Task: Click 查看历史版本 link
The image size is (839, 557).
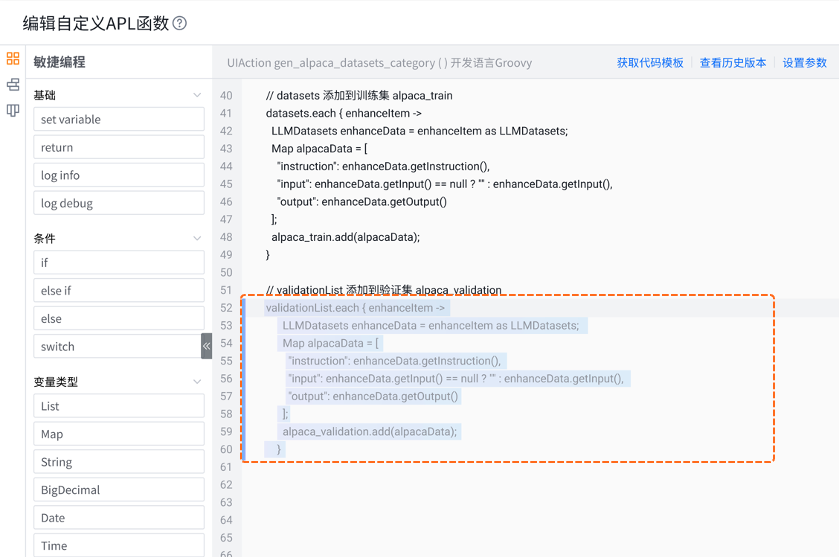Action: tap(733, 62)
